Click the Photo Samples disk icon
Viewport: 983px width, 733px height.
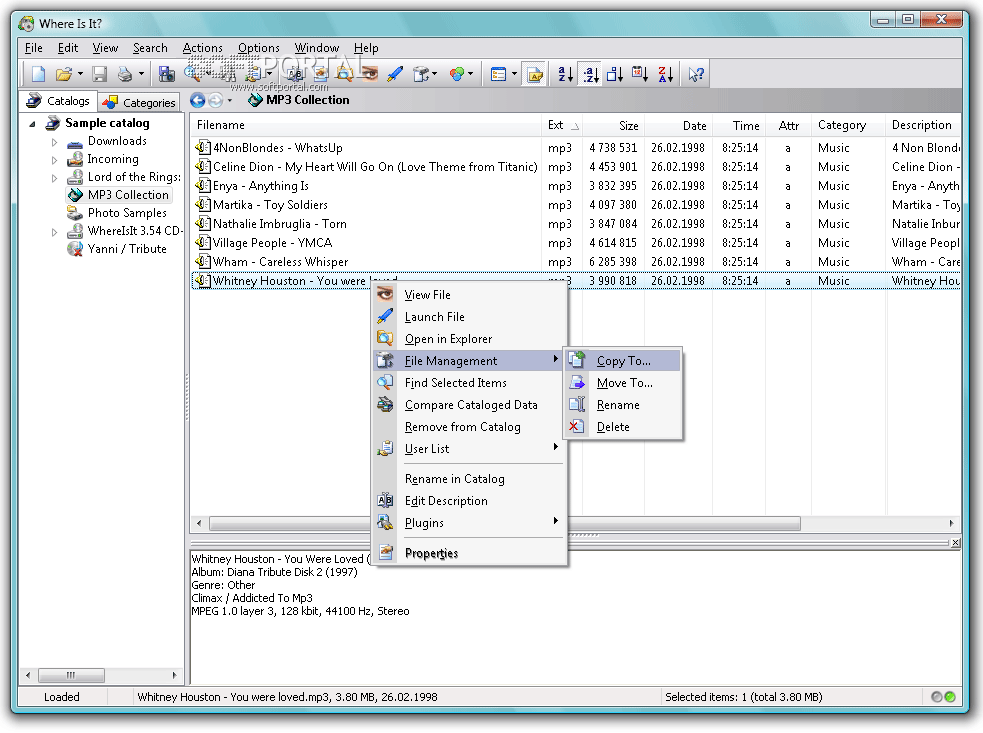pos(75,213)
